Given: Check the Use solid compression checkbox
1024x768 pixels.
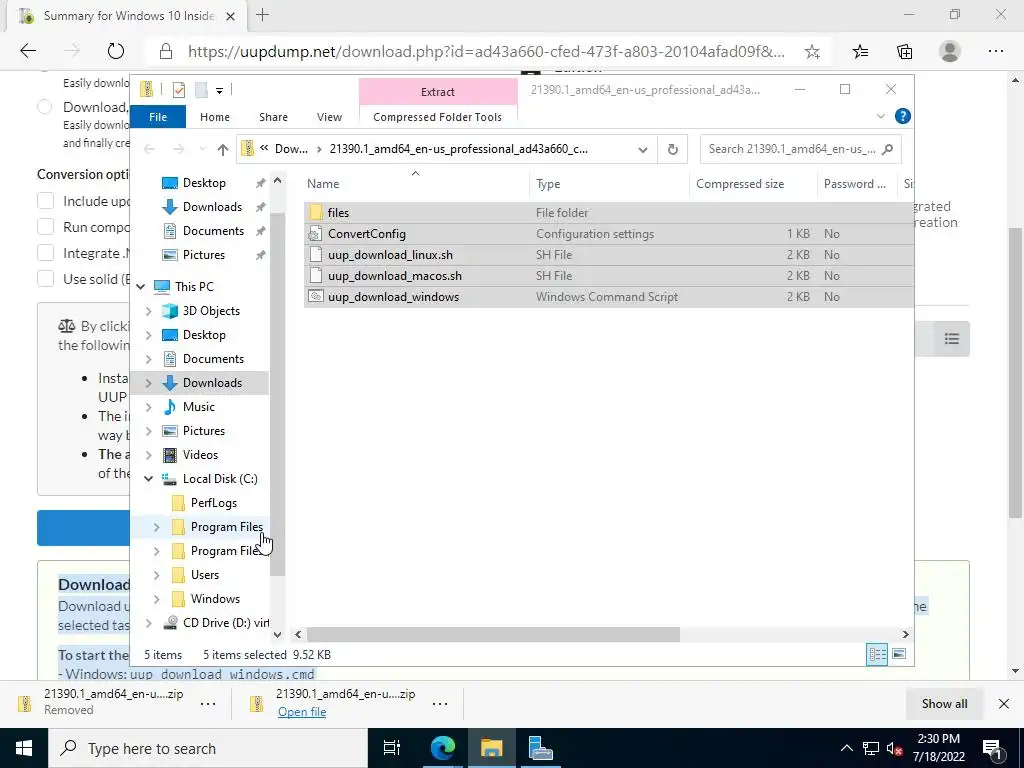Looking at the screenshot, I should pyautogui.click(x=46, y=279).
